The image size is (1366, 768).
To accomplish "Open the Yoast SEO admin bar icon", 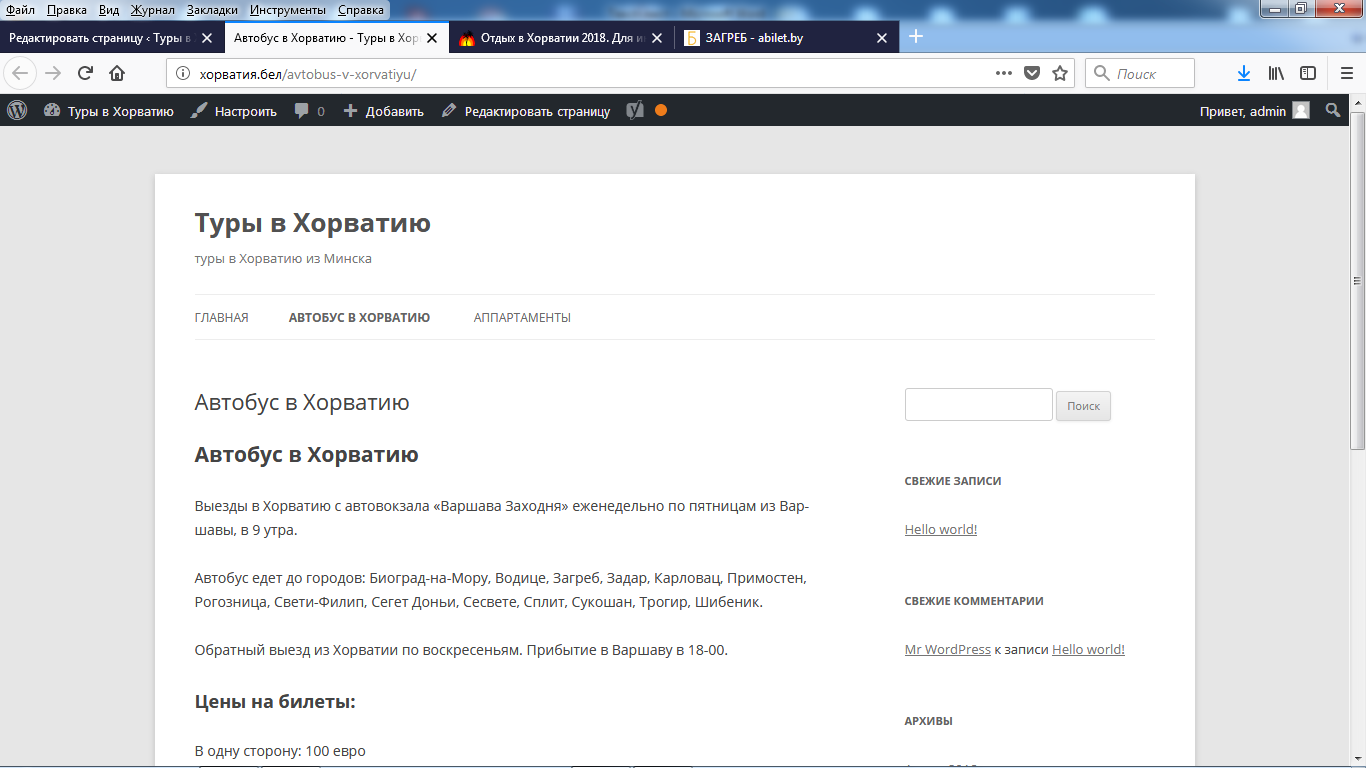I will tap(634, 111).
